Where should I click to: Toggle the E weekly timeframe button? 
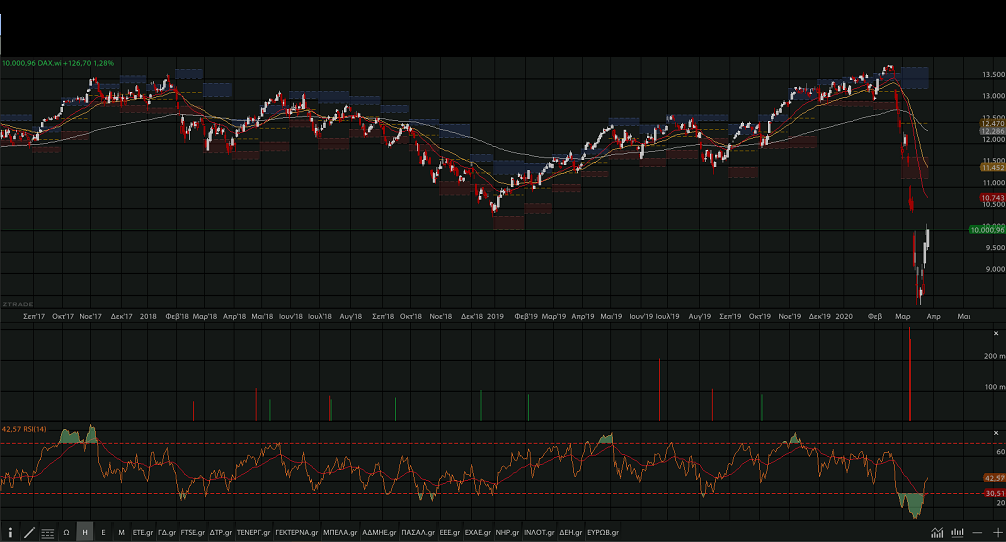coord(103,533)
